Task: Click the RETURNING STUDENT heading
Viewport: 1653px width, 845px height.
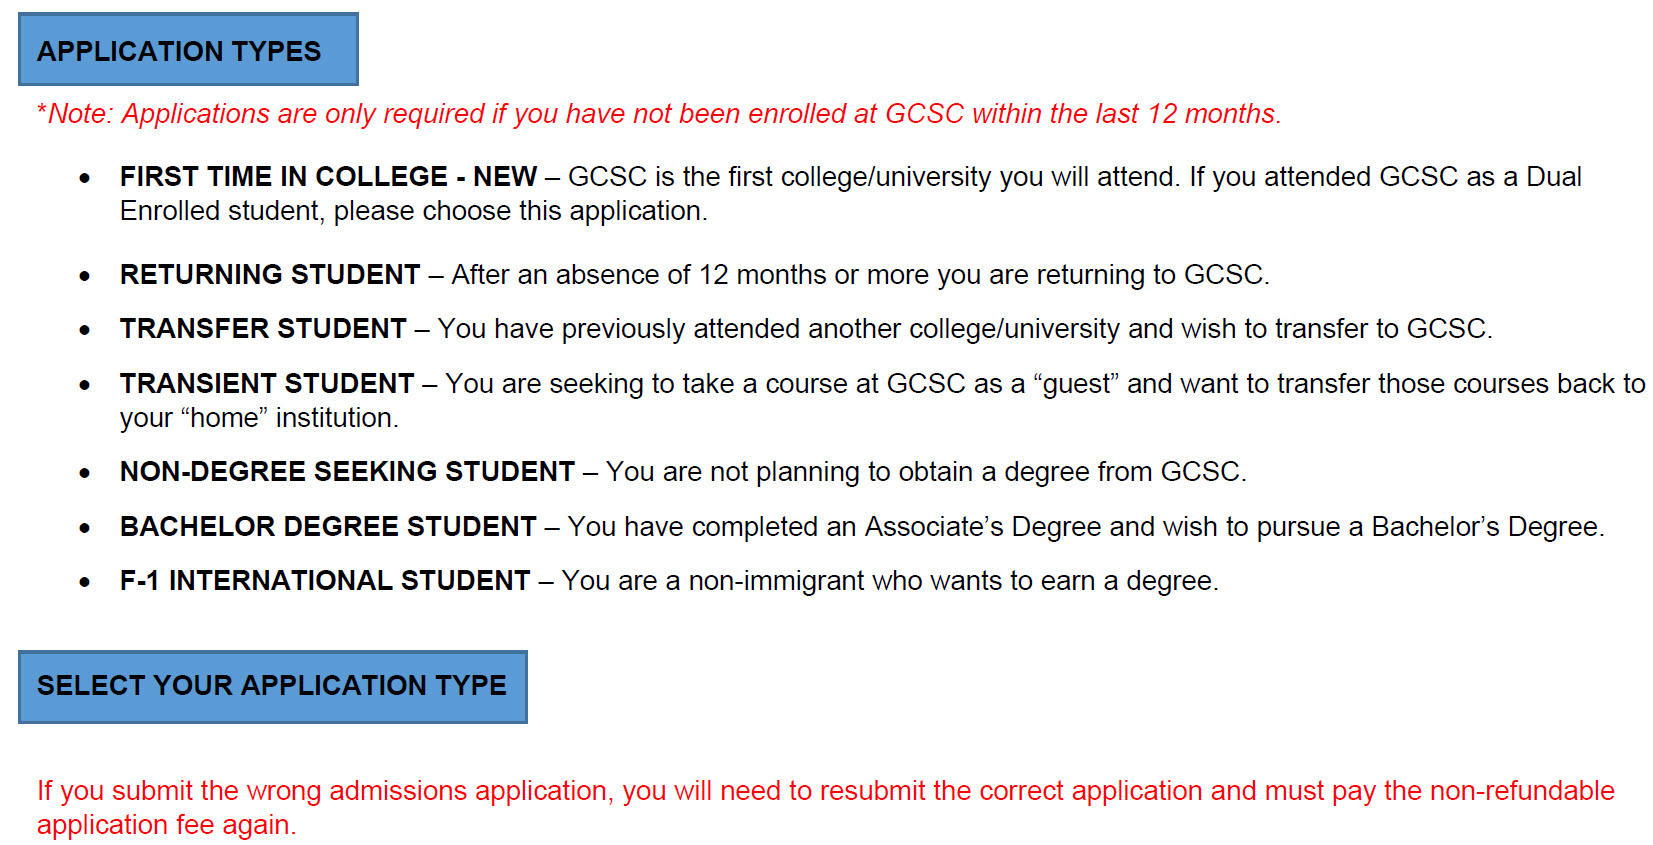Action: click(x=270, y=274)
